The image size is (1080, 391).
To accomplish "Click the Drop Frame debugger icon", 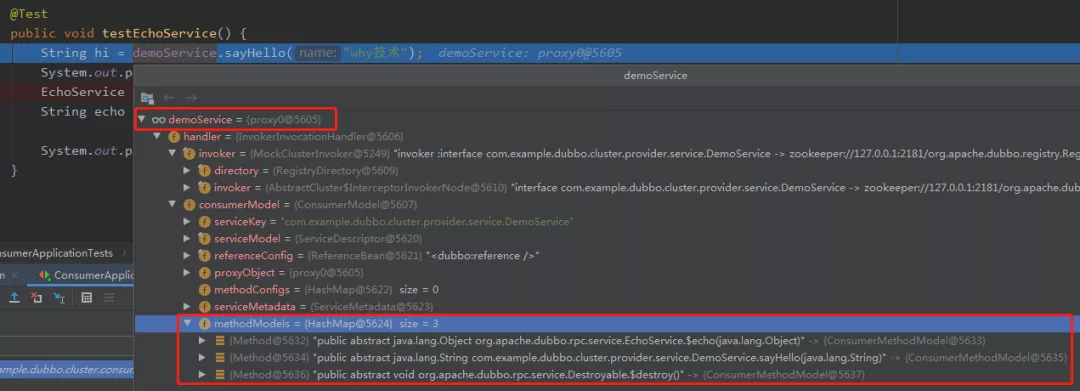I will (37, 297).
